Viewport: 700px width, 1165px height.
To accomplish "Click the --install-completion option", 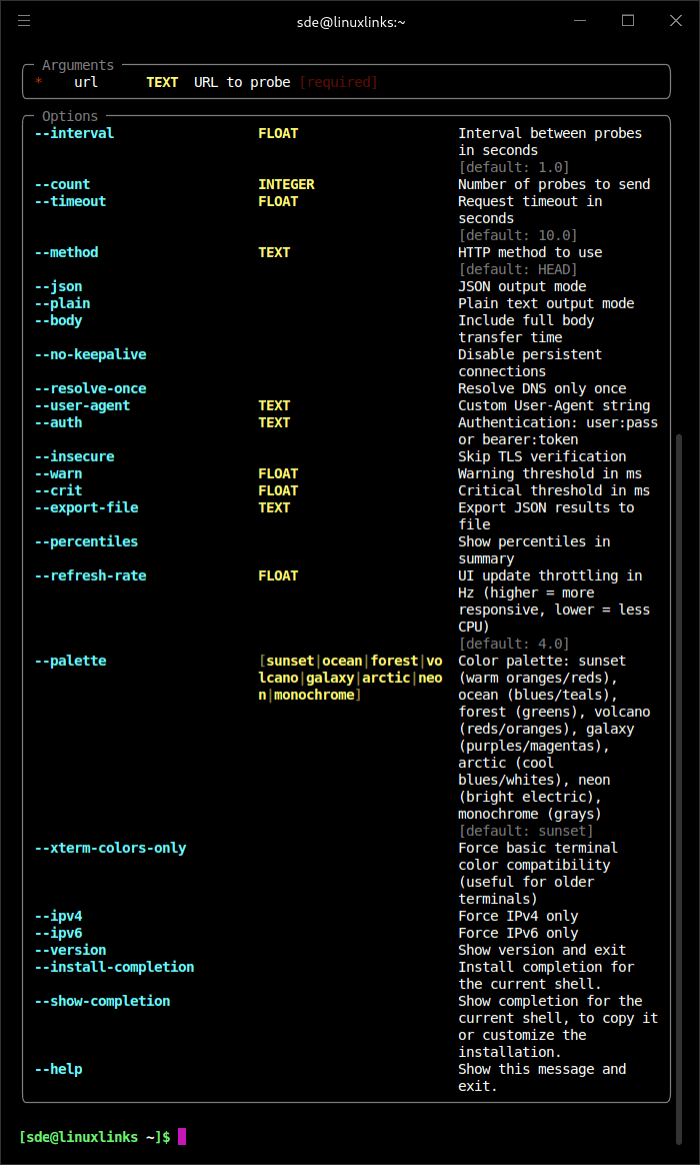I will click(x=114, y=967).
